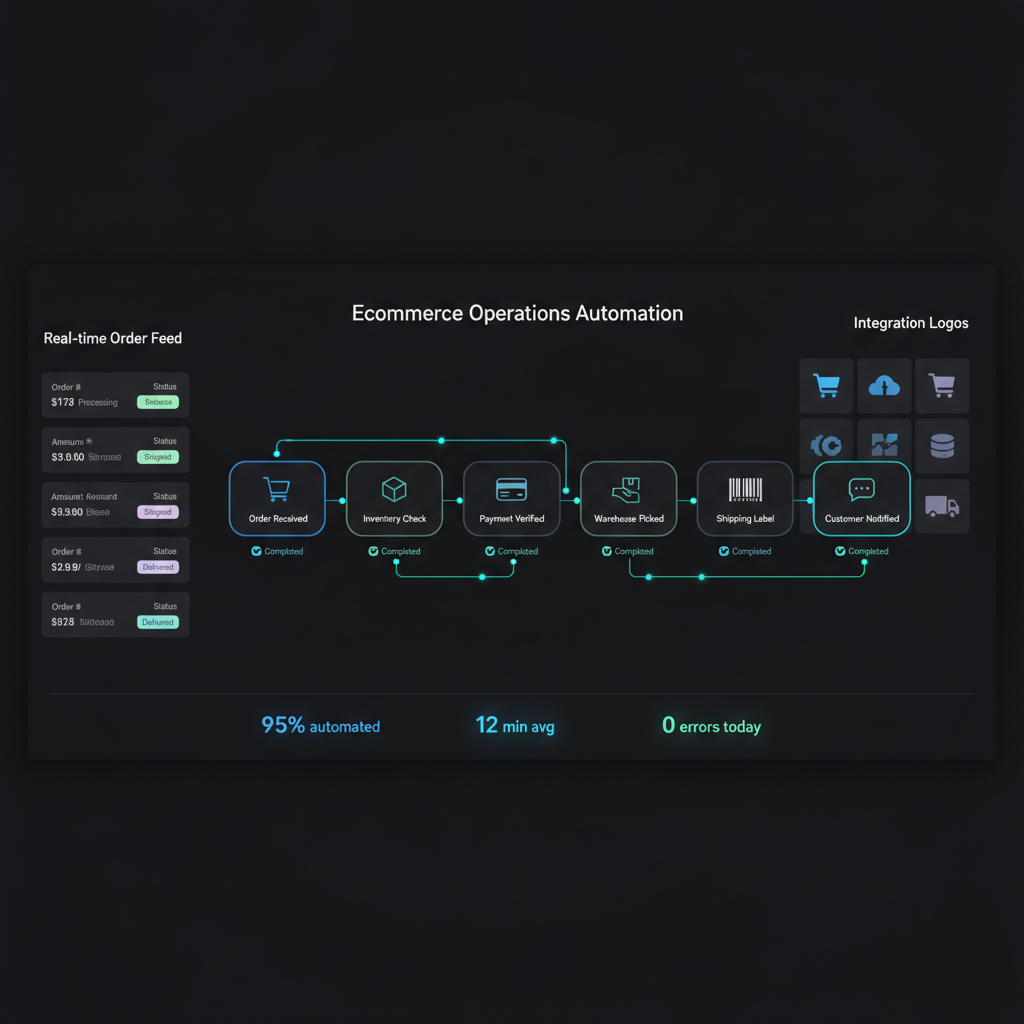1024x1024 pixels.
Task: Select the hand-with-box icon in Warehouse Picked
Action: (x=626, y=490)
